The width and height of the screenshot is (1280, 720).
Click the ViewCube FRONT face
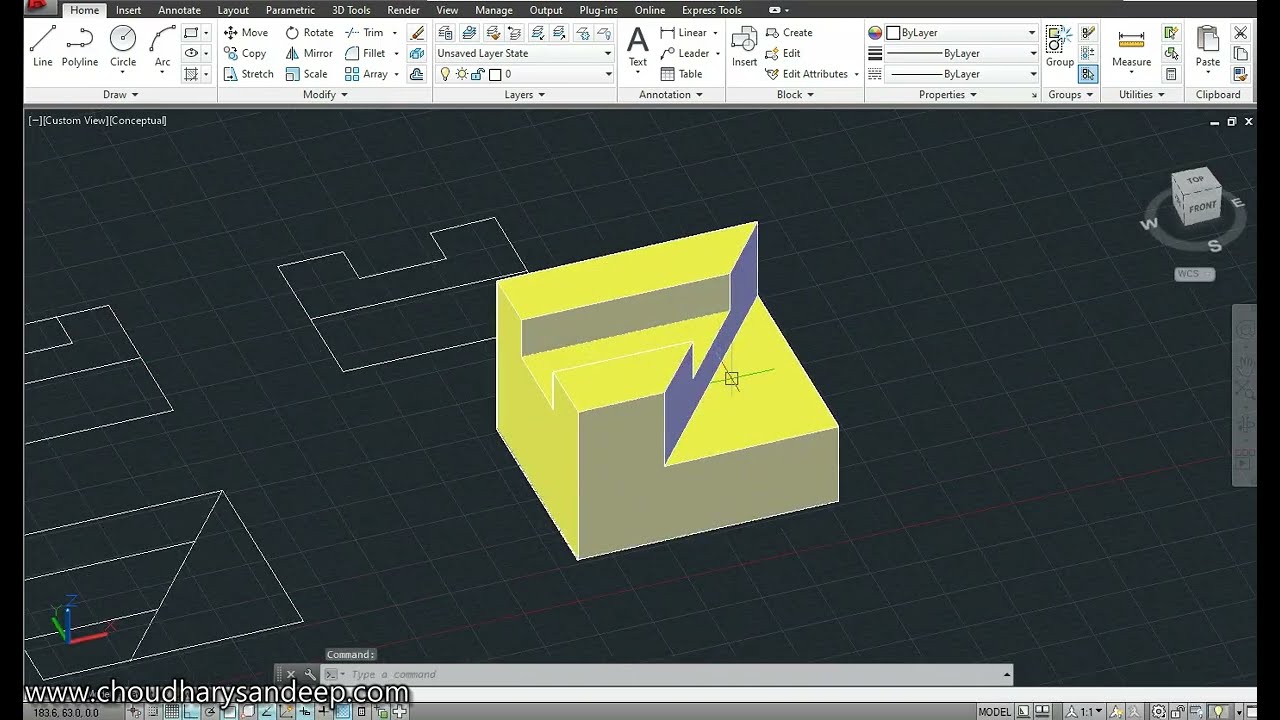1201,207
